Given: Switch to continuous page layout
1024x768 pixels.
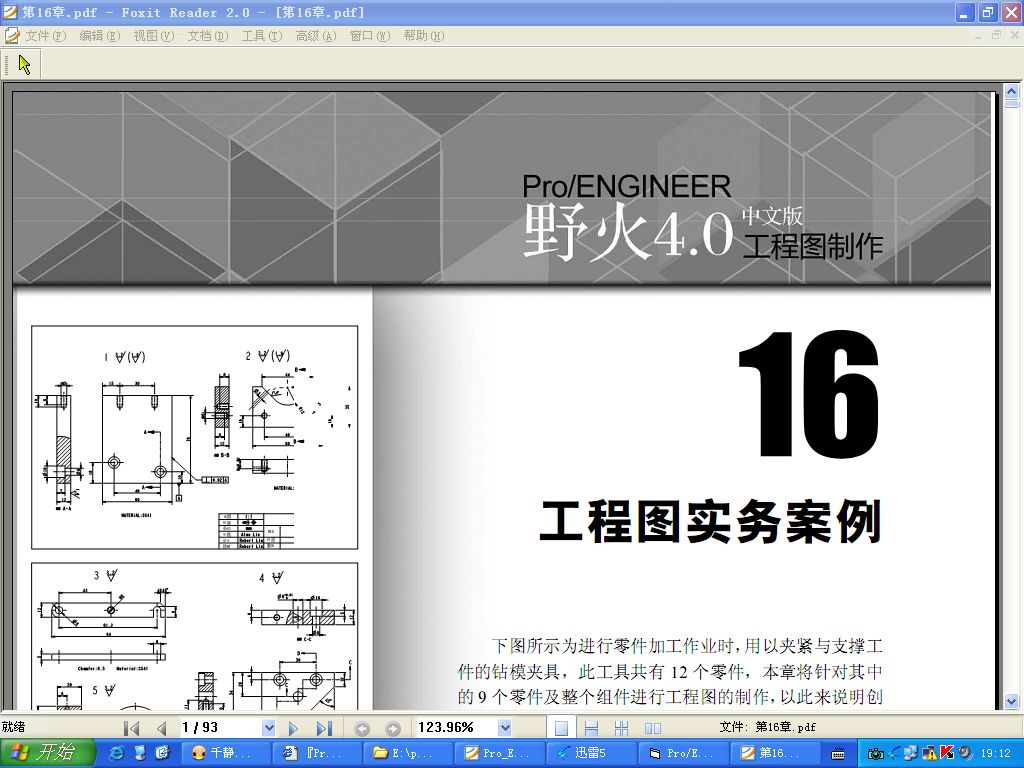Looking at the screenshot, I should [x=591, y=728].
